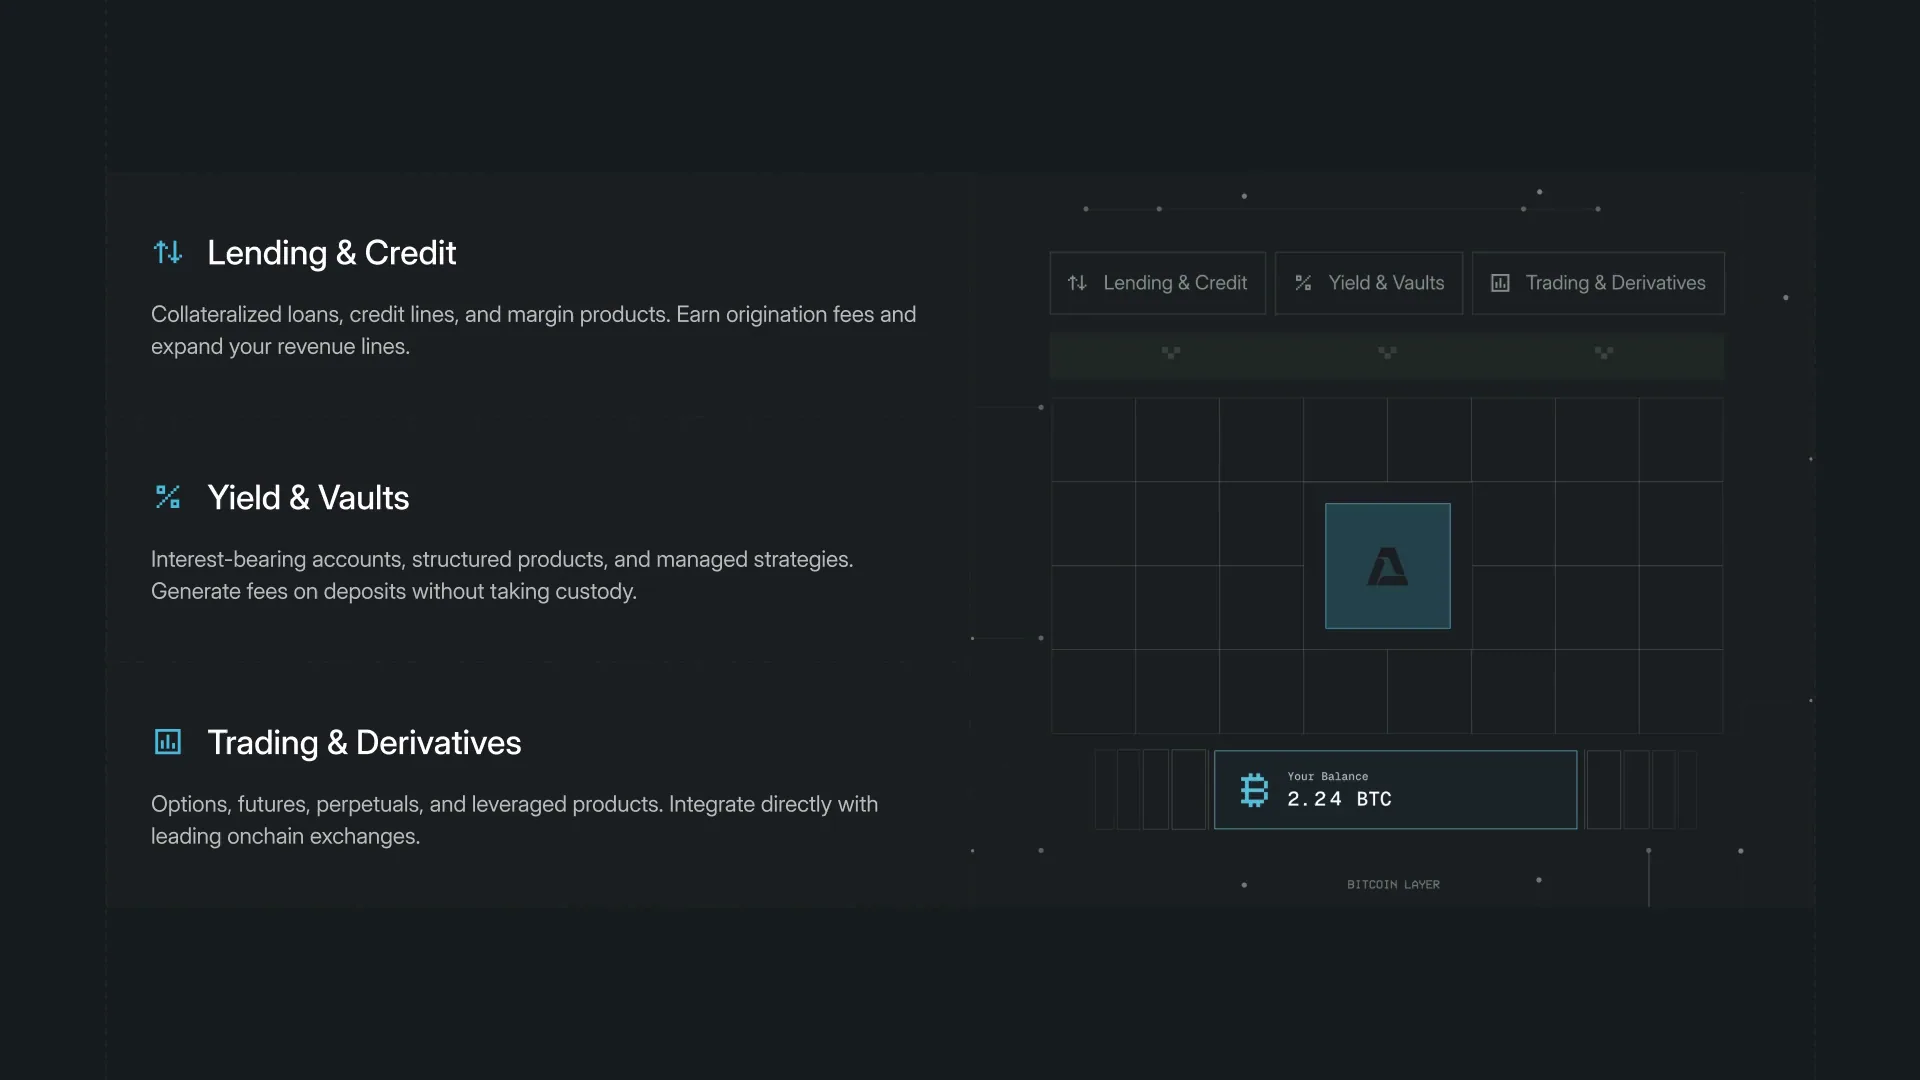Click the small pixel marker under the Lending & Credit tab
This screenshot has height=1080, width=1920.
pos(1171,352)
